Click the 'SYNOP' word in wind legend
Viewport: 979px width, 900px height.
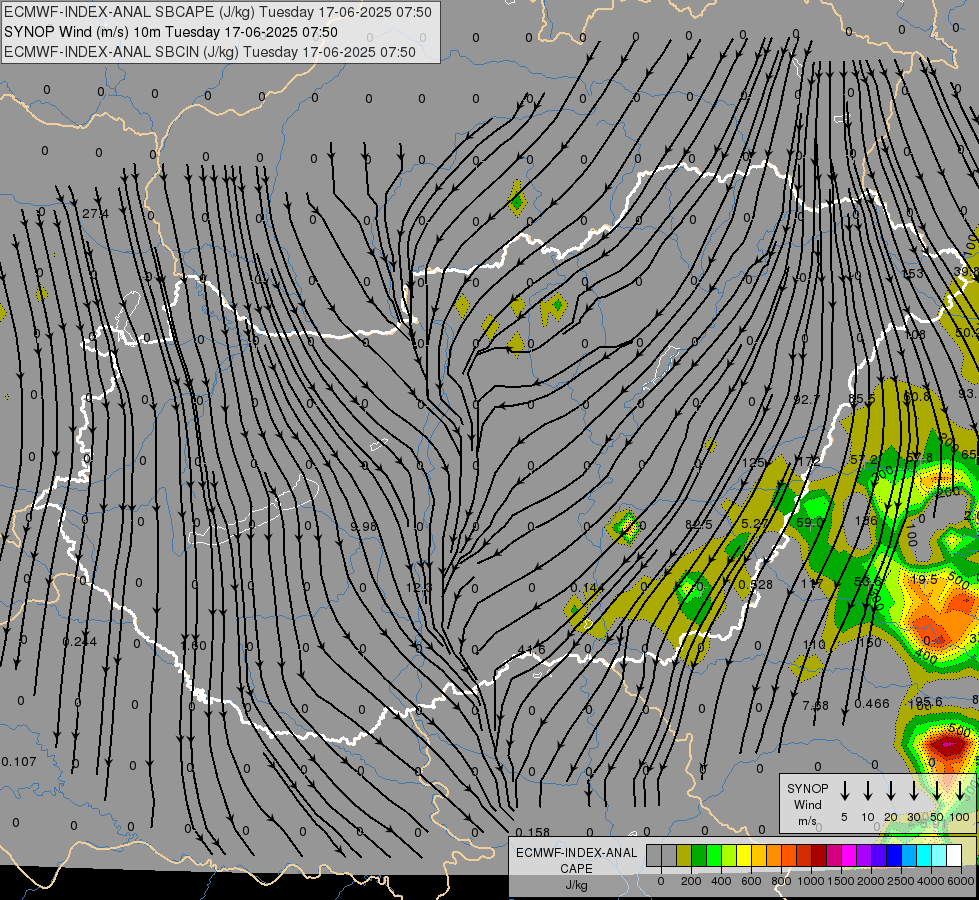[x=807, y=788]
